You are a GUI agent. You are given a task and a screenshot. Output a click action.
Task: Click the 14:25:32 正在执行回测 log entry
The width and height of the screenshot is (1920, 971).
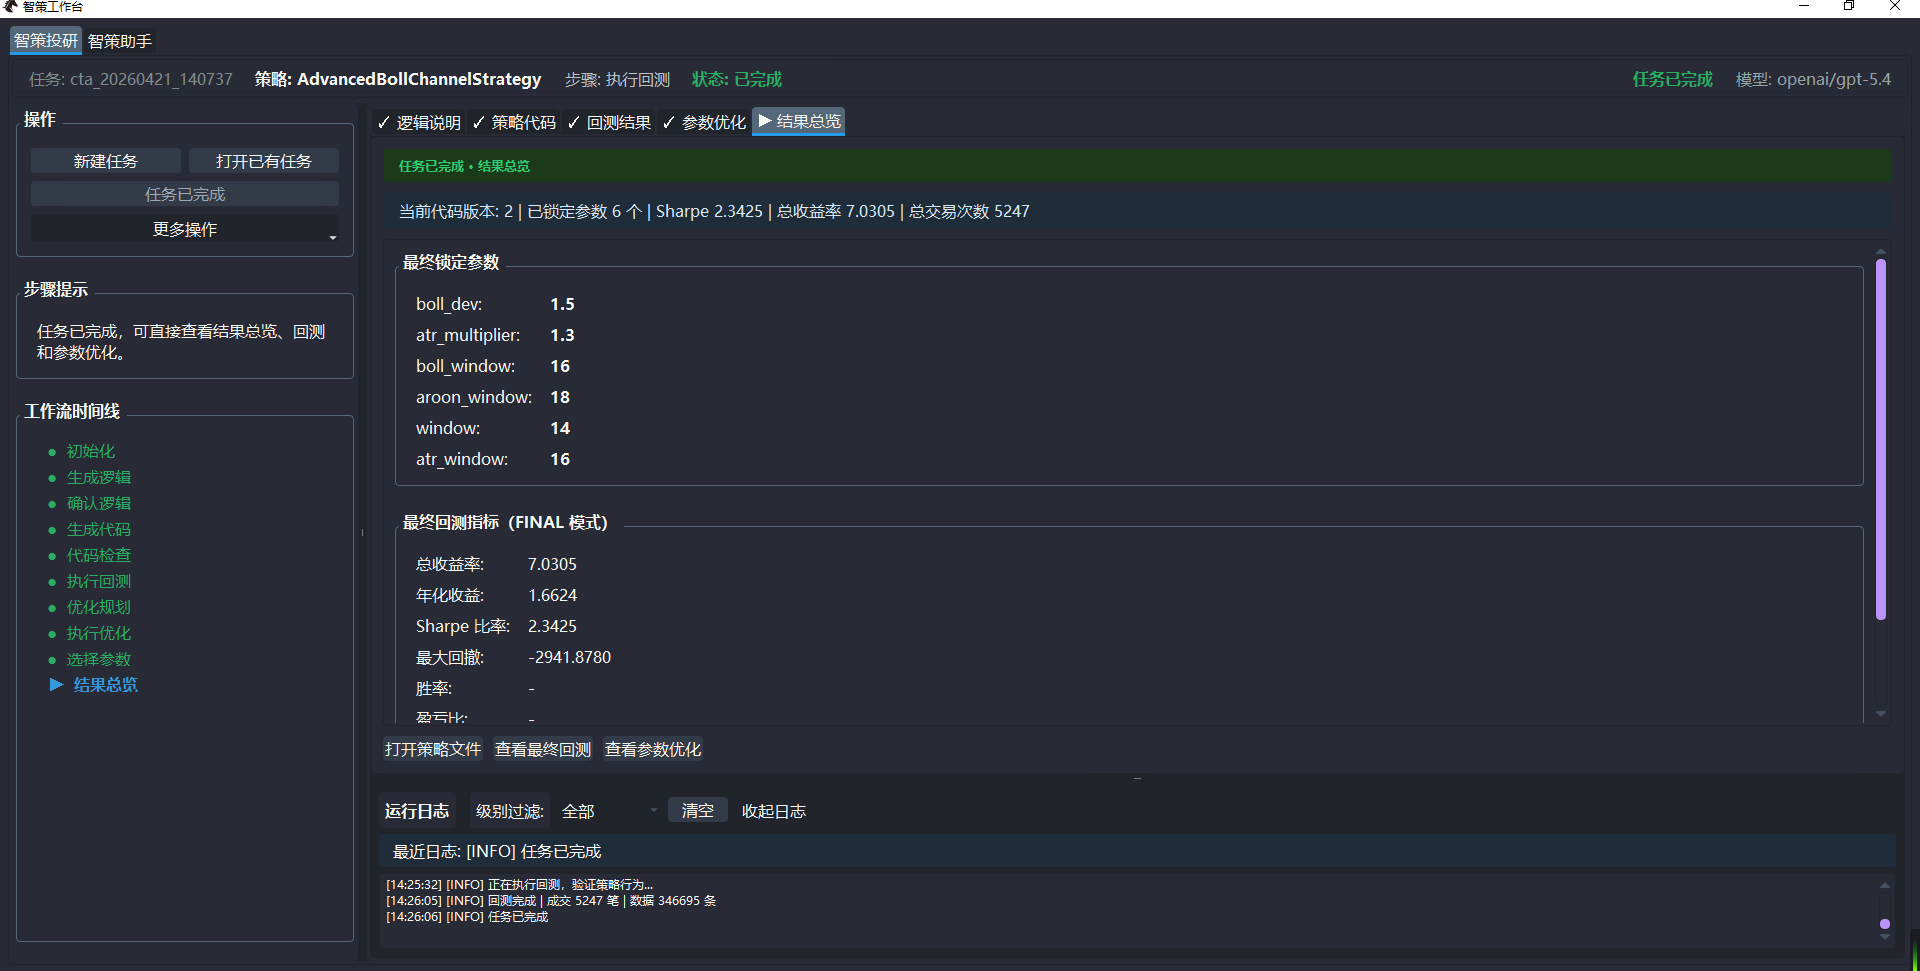519,885
